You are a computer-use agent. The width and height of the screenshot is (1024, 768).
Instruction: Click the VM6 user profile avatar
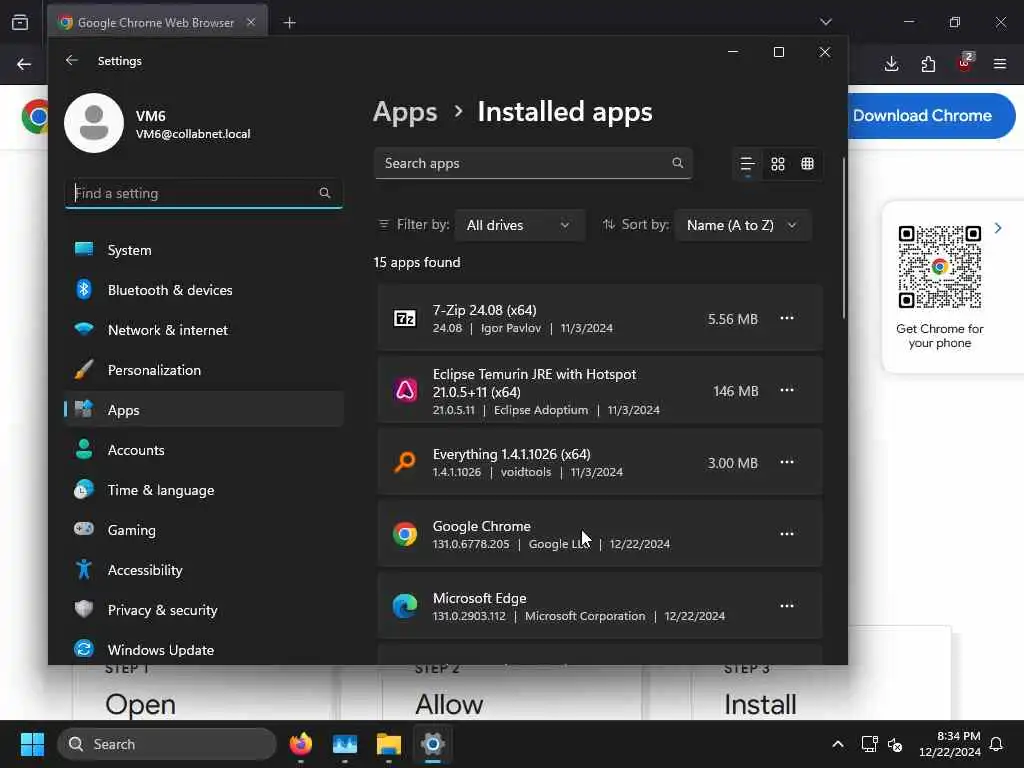tap(94, 123)
